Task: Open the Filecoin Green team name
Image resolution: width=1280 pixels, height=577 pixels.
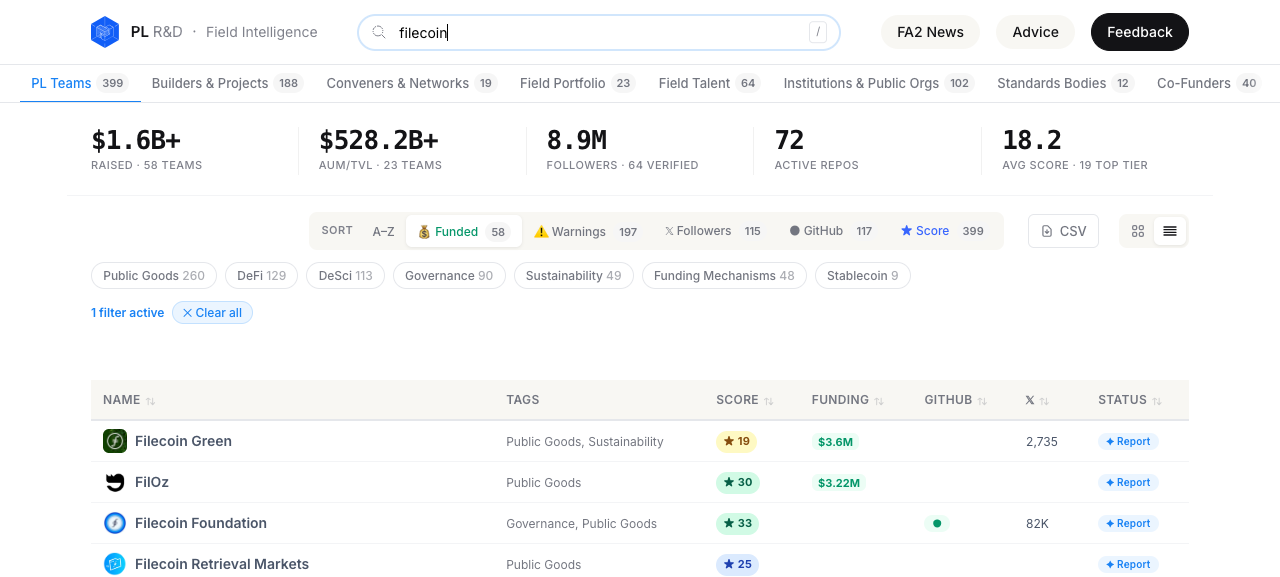Action: point(183,441)
